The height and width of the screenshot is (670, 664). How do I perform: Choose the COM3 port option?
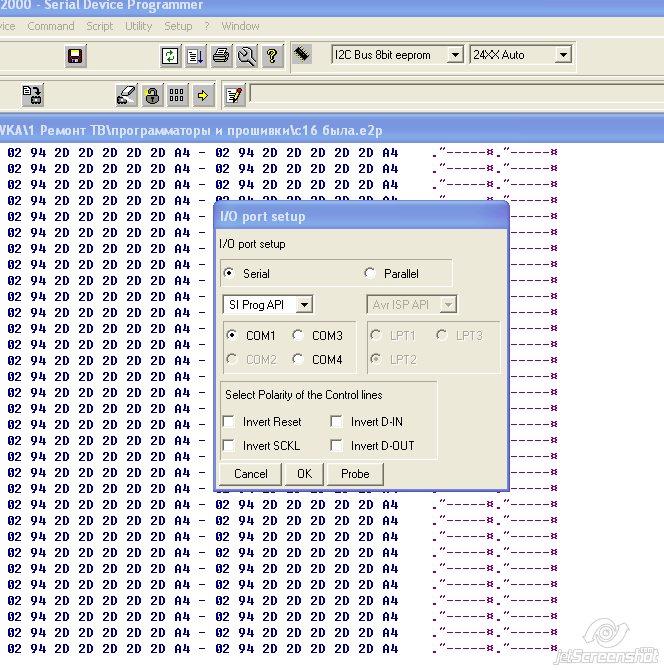(x=298, y=335)
